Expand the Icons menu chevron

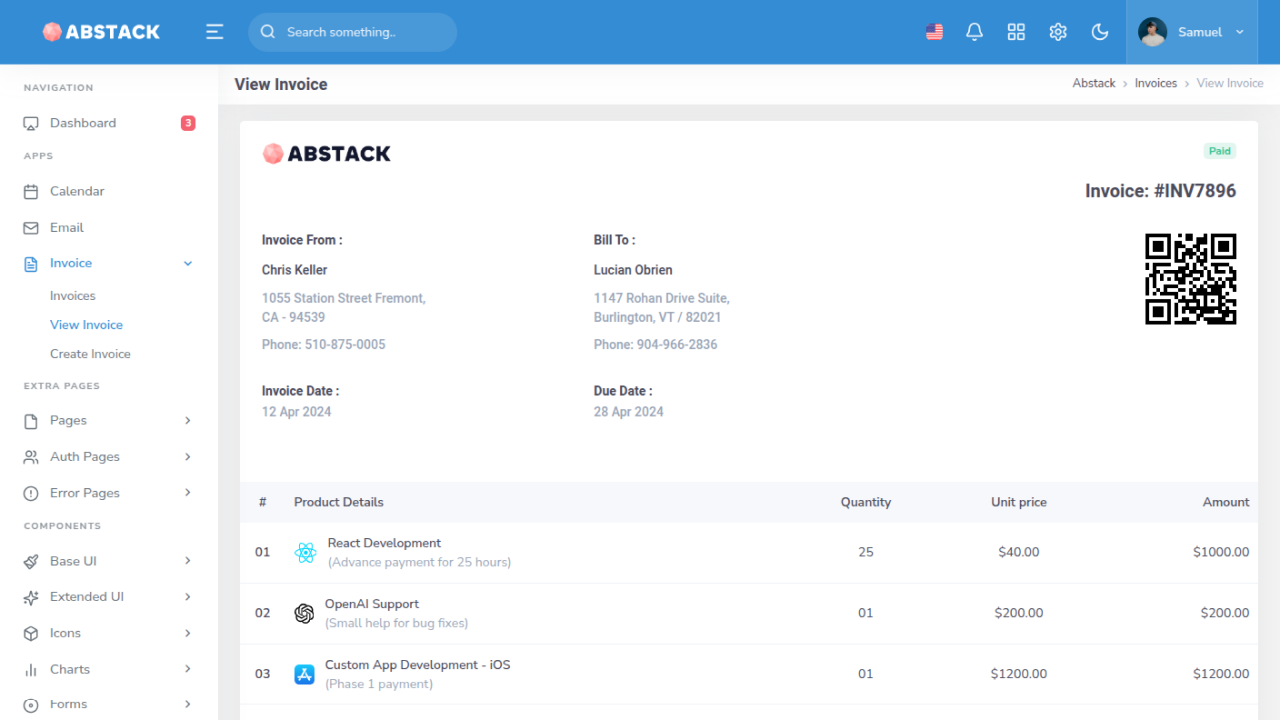(188, 633)
